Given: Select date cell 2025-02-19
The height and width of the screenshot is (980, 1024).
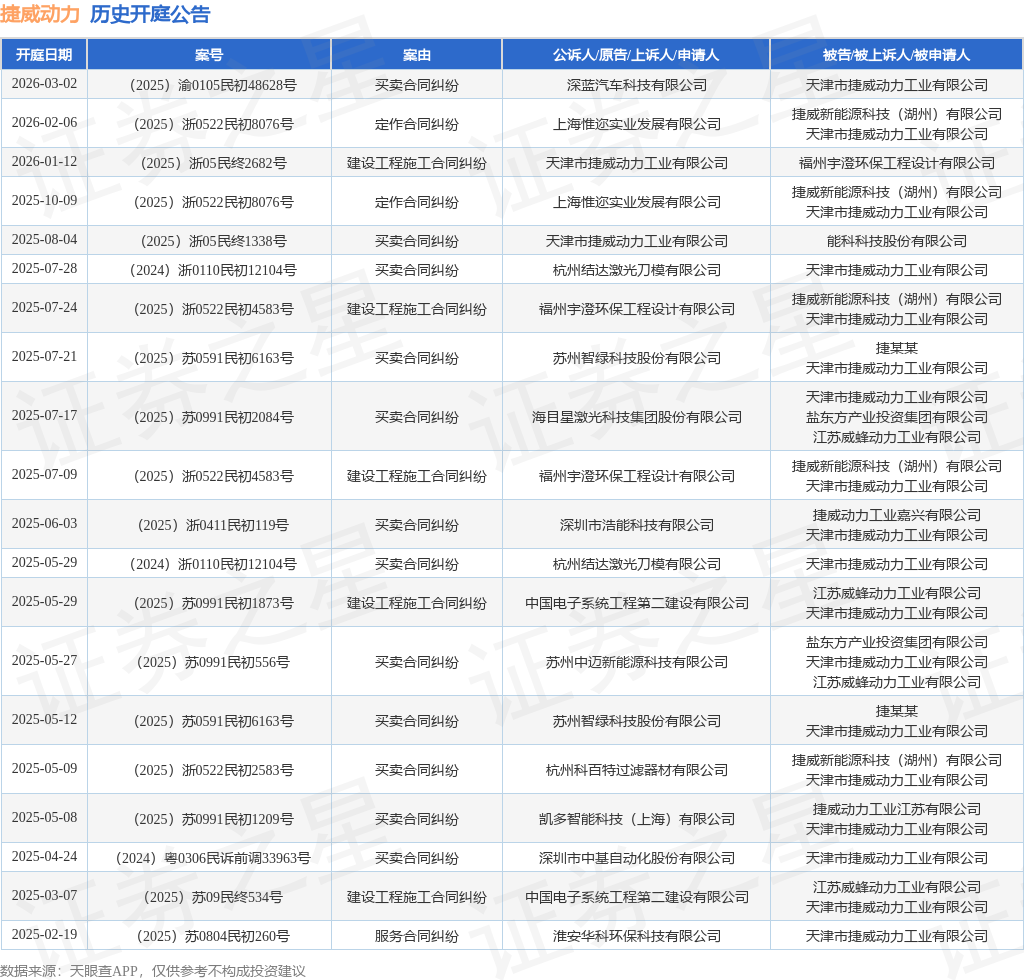Looking at the screenshot, I should coord(44,935).
